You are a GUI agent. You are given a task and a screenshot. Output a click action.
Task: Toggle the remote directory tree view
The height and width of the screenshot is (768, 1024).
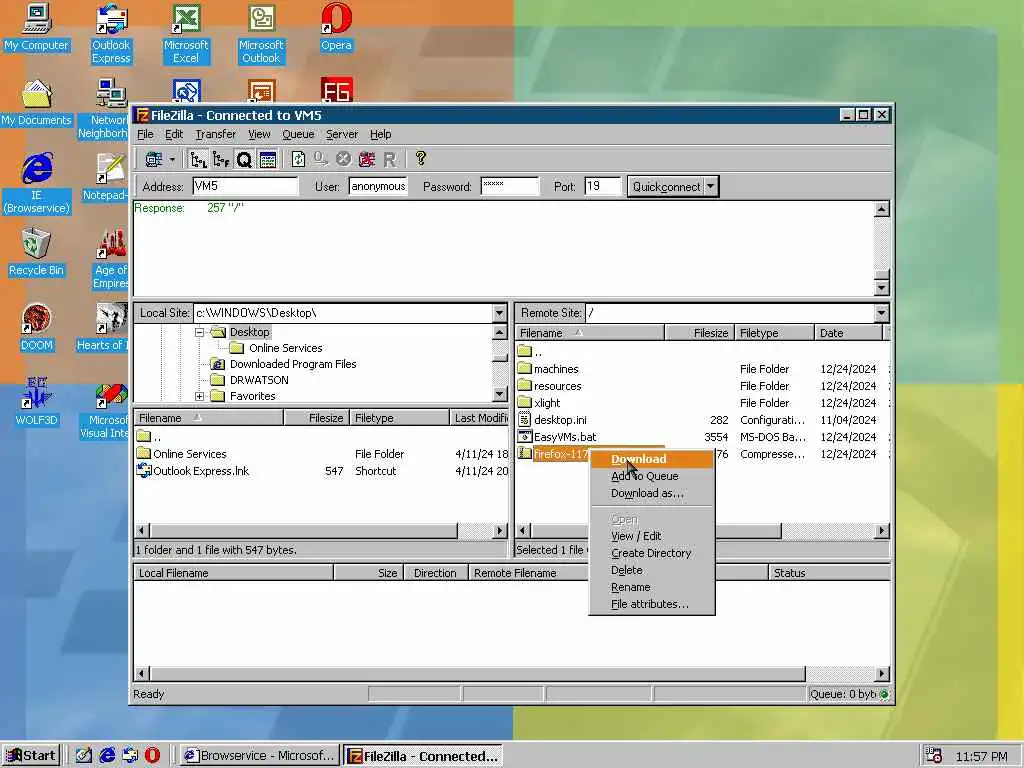221,159
